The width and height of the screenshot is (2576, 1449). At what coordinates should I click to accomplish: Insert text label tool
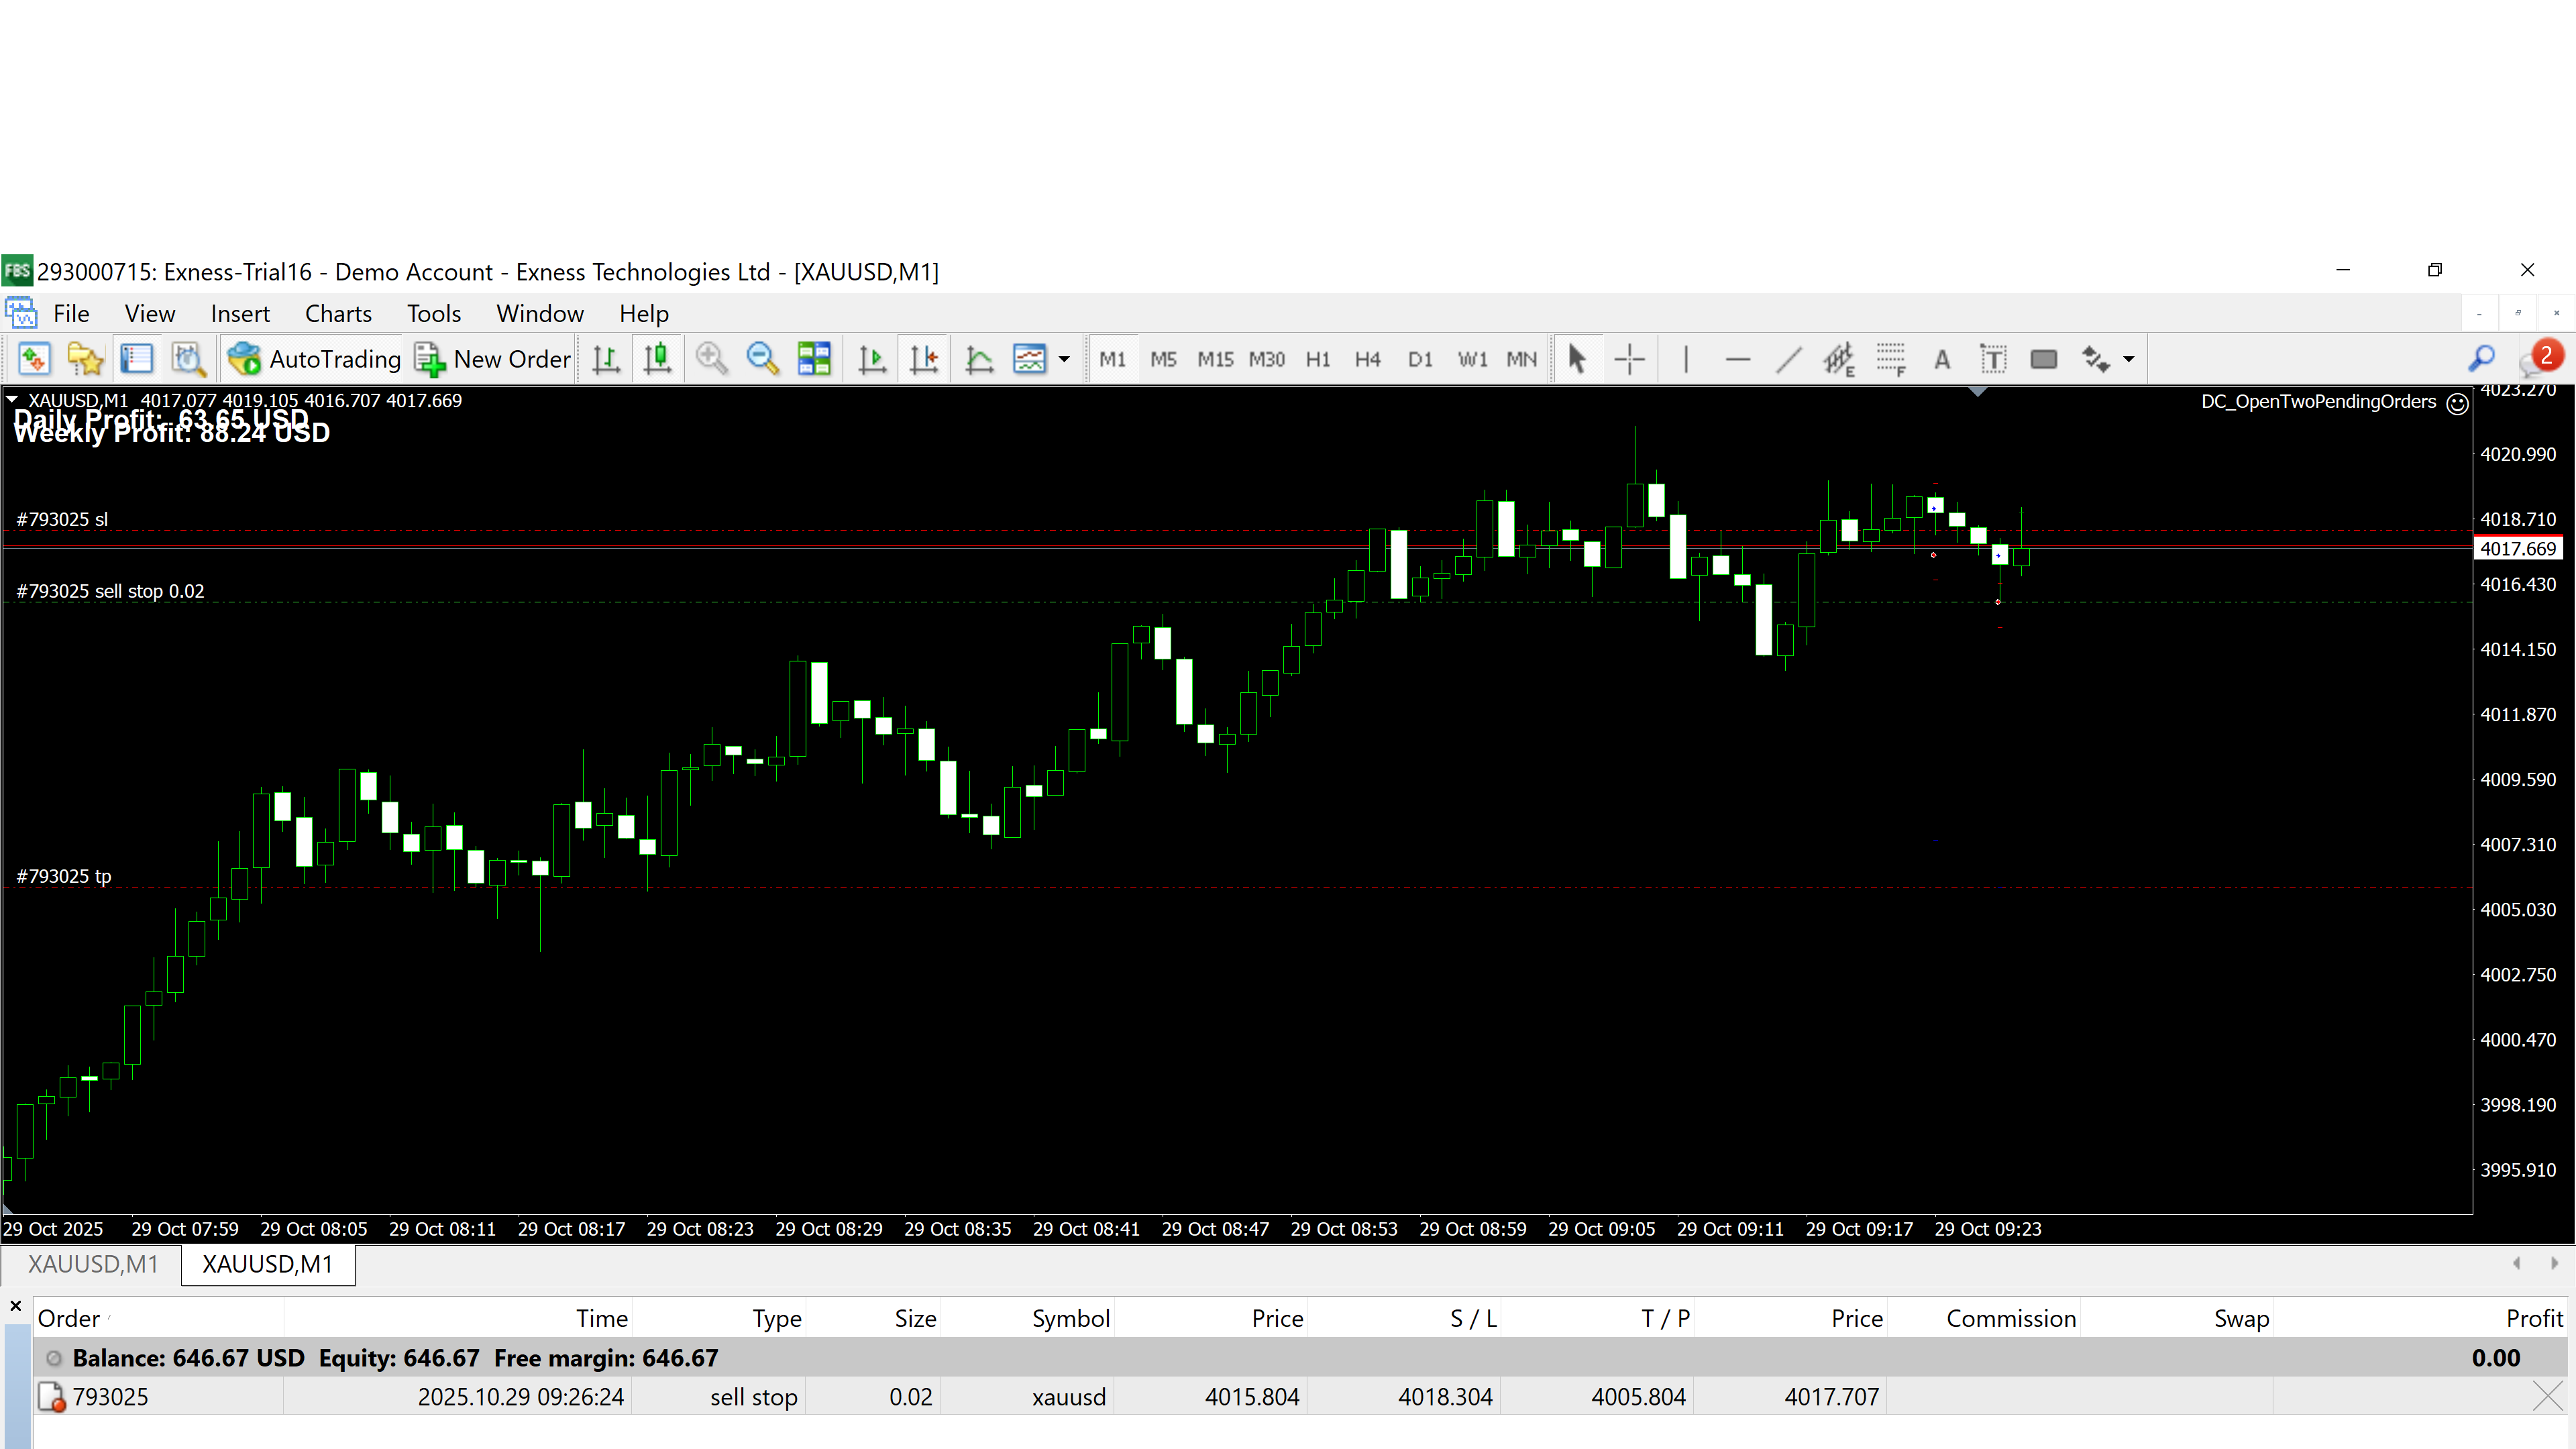1993,359
